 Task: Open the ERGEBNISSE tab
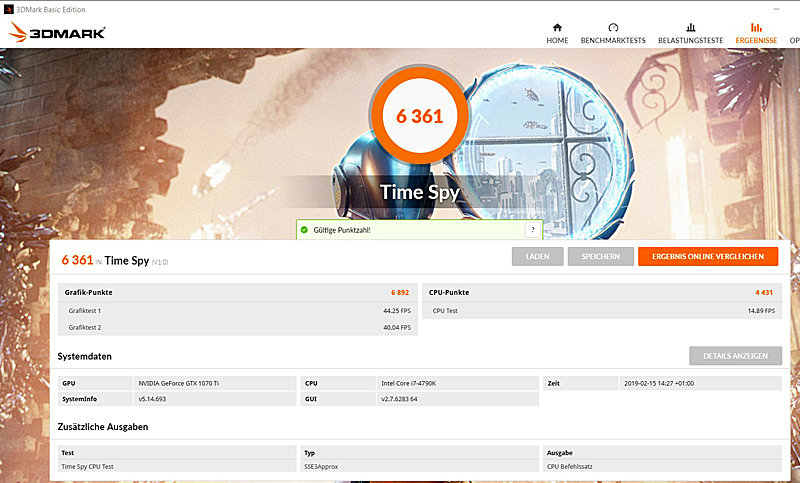pyautogui.click(x=756, y=34)
